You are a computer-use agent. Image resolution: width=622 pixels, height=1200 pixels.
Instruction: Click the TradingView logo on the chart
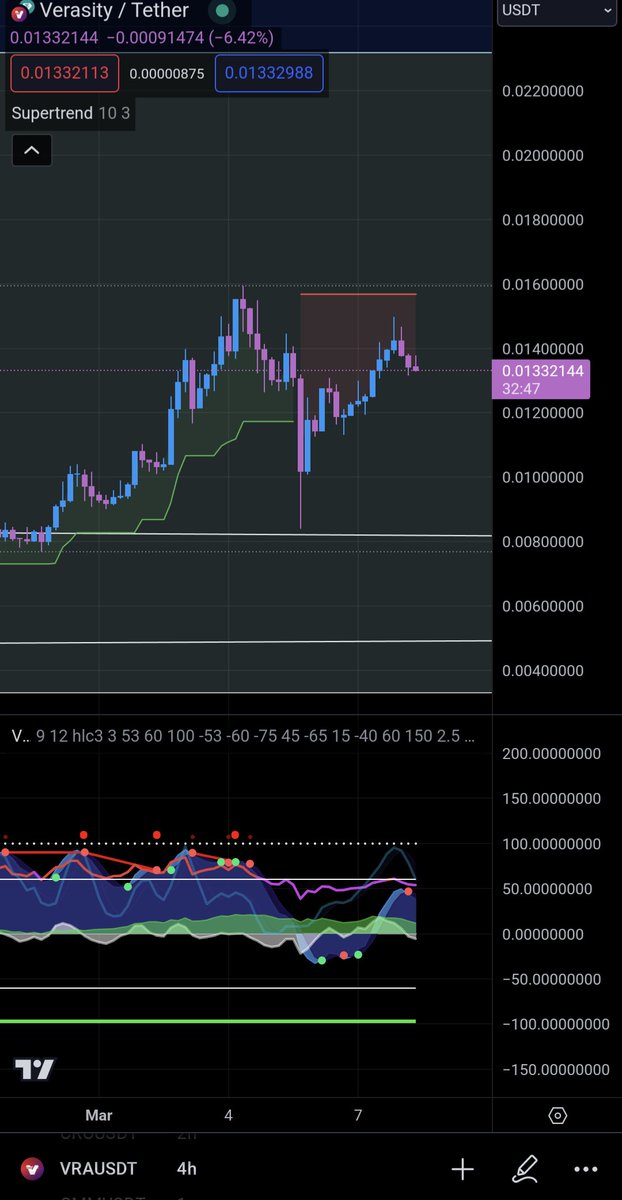click(34, 1069)
